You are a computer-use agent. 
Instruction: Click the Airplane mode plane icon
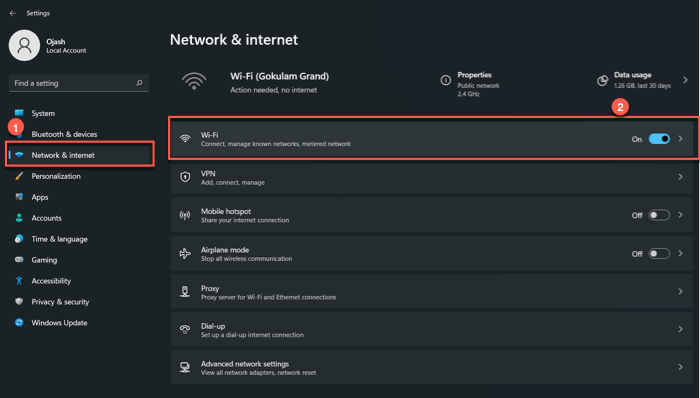click(x=185, y=254)
